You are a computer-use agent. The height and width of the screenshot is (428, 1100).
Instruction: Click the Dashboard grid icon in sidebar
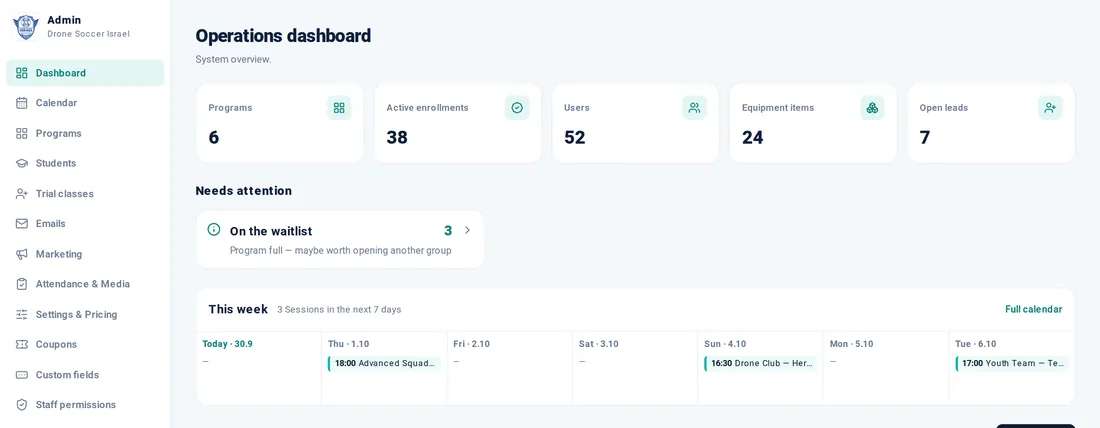pos(22,73)
